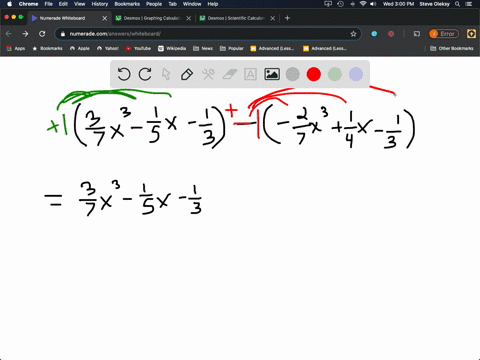
Task: Click the numerade.com address bar
Action: [208, 34]
